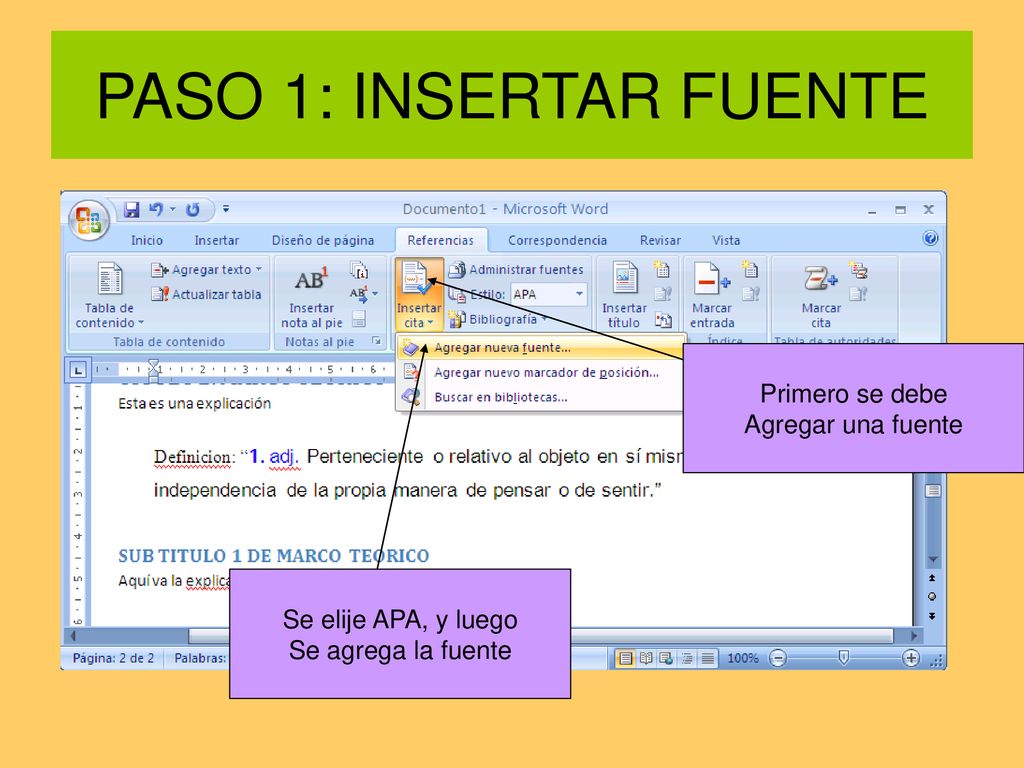
Task: Switch to print layout view icon
Action: point(625,658)
